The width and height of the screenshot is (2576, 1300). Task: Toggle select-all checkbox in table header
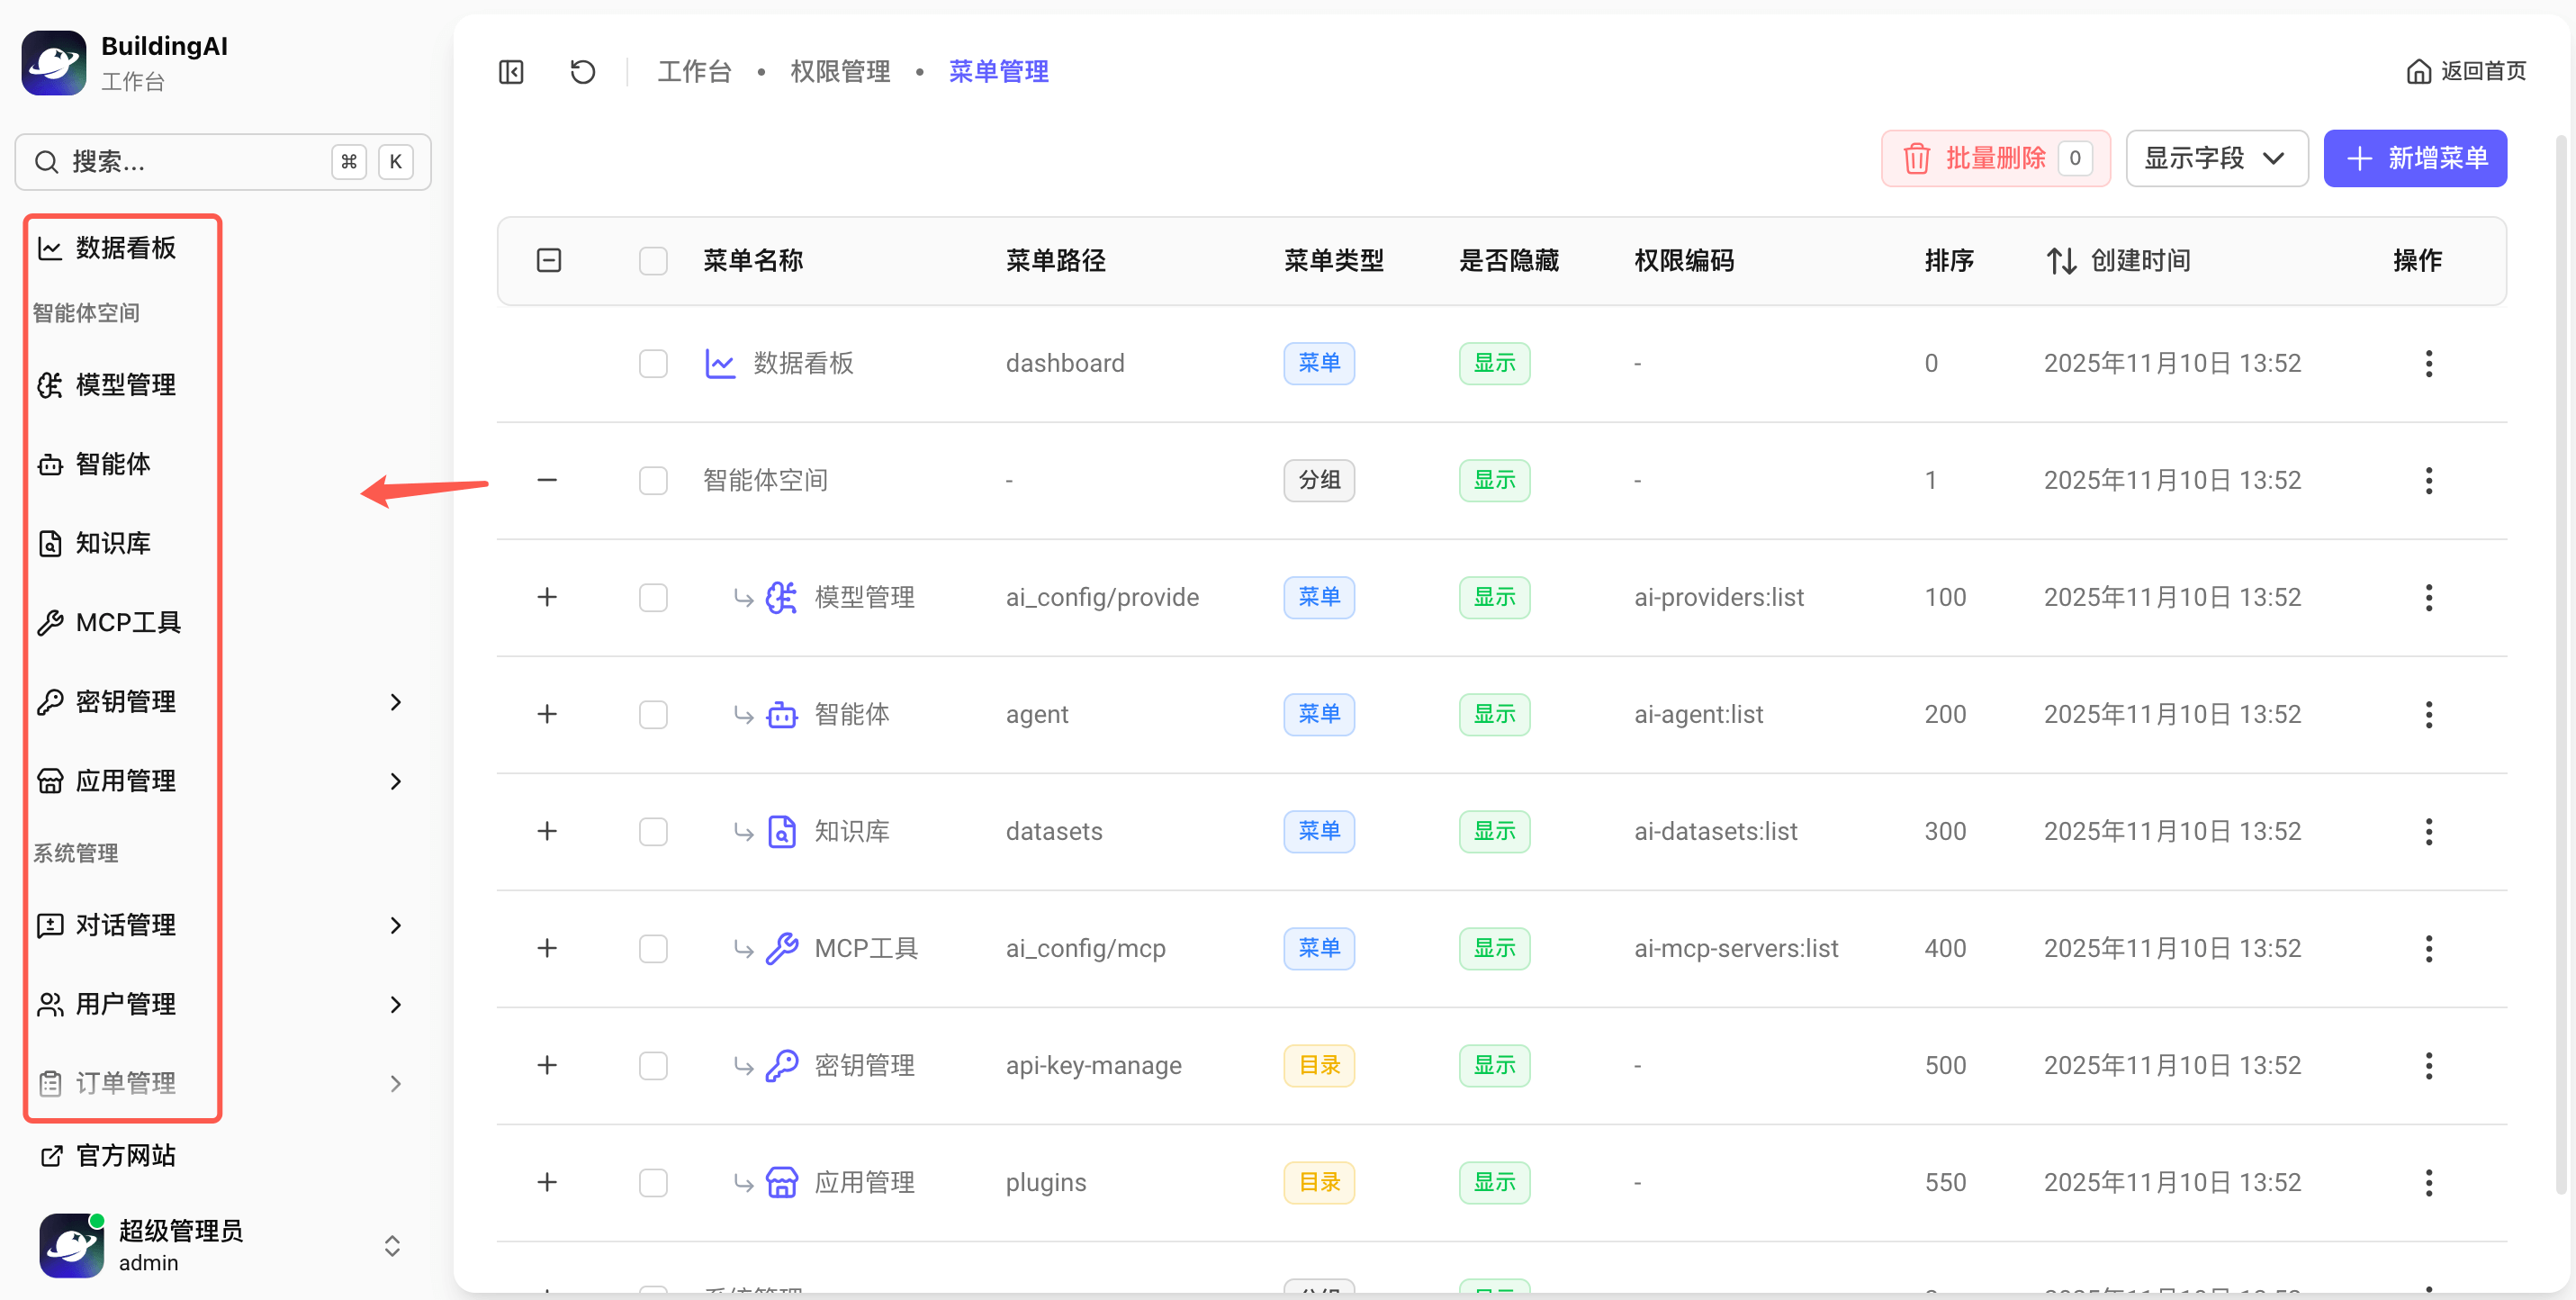(653, 261)
